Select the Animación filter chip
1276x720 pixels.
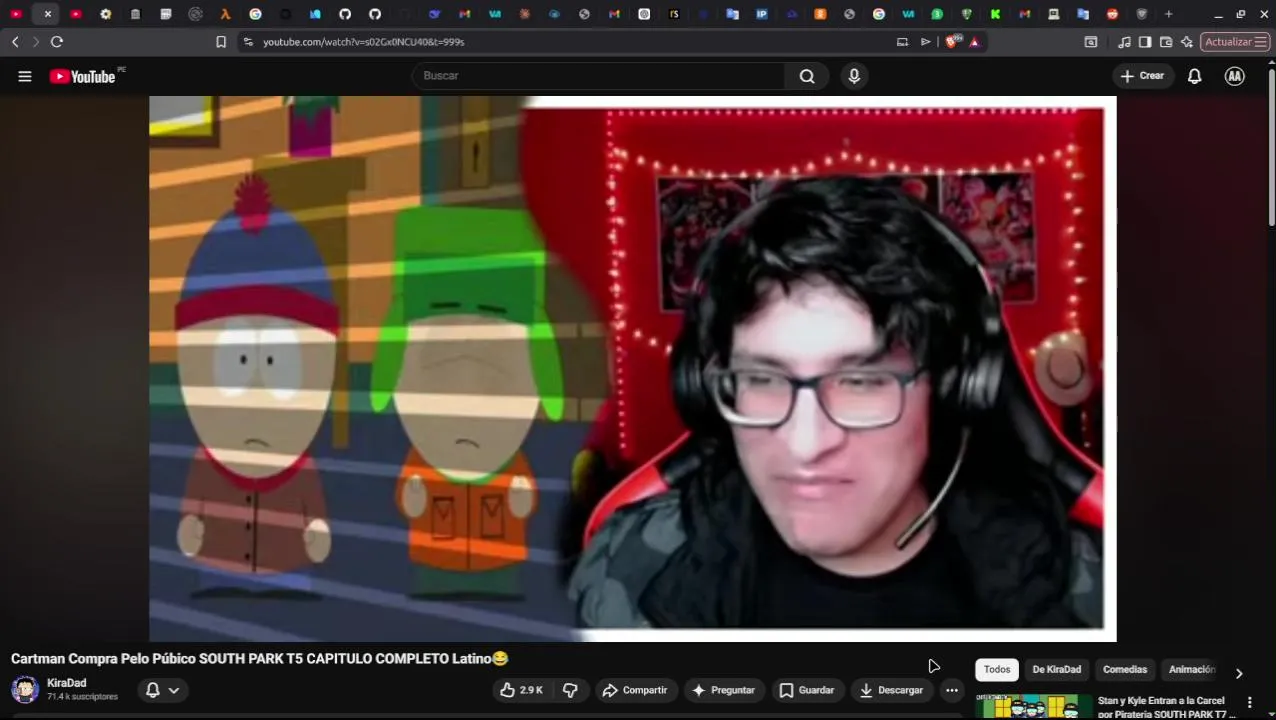[1192, 670]
